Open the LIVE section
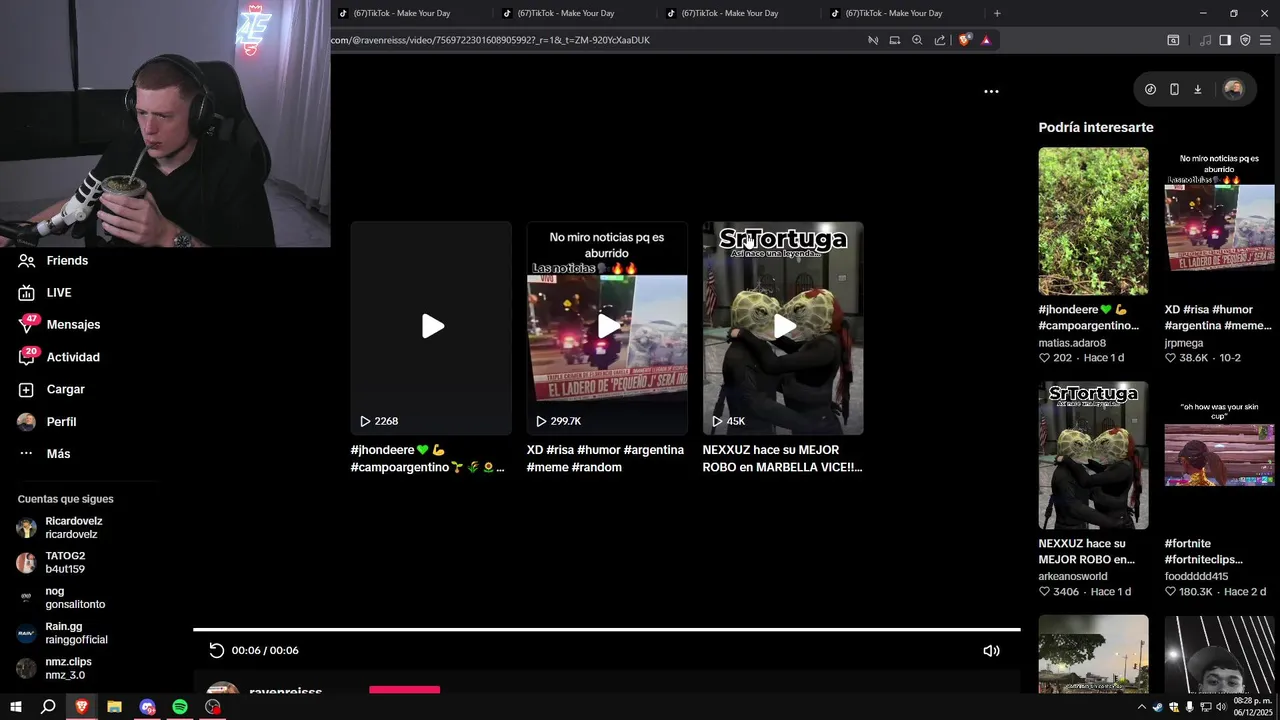This screenshot has height=720, width=1280. 45,292
